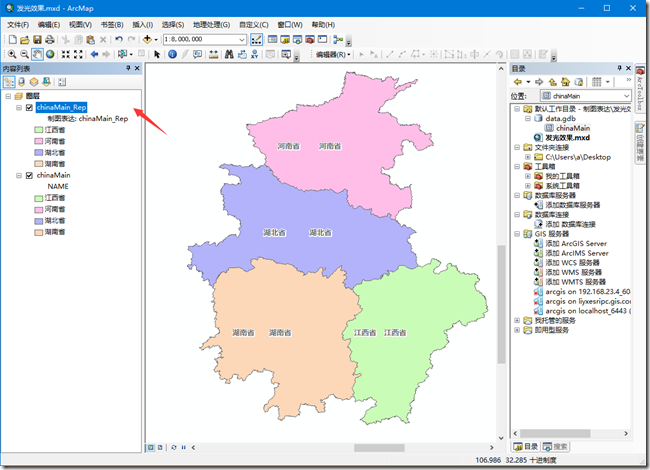
Task: Expand 我的工具箱 node
Action: (528, 176)
